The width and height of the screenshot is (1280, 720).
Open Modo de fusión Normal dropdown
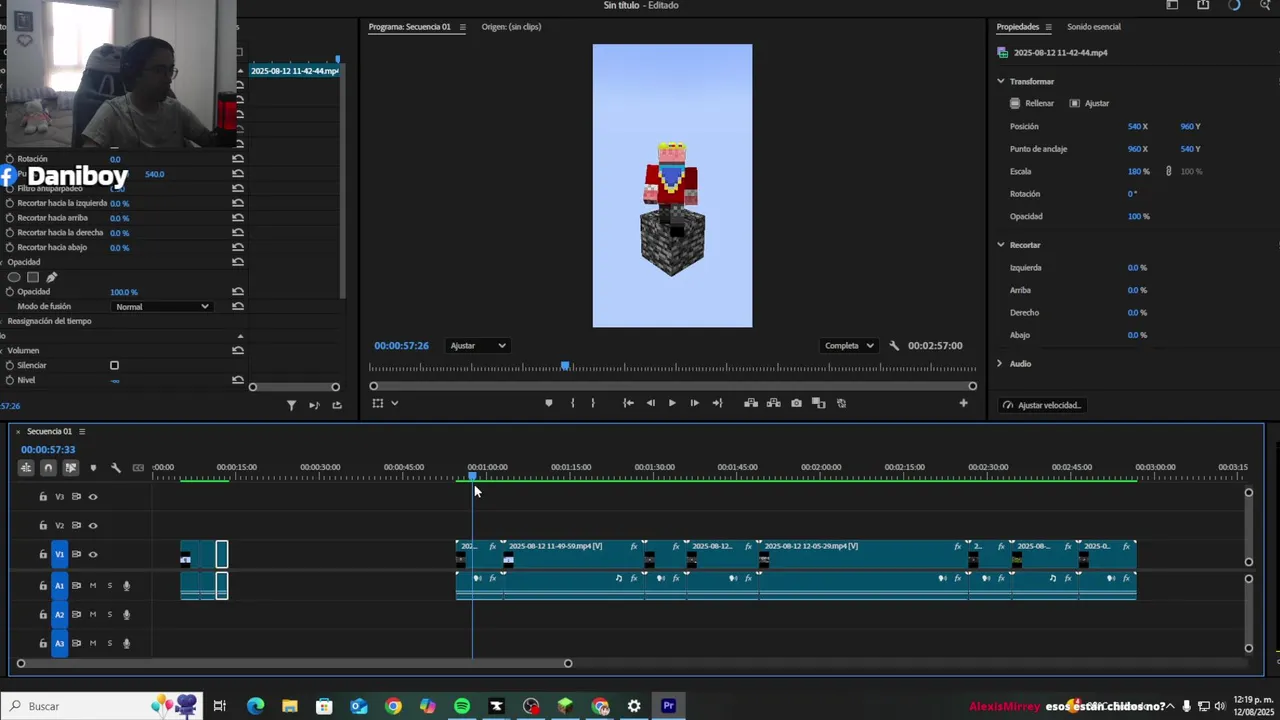162,307
